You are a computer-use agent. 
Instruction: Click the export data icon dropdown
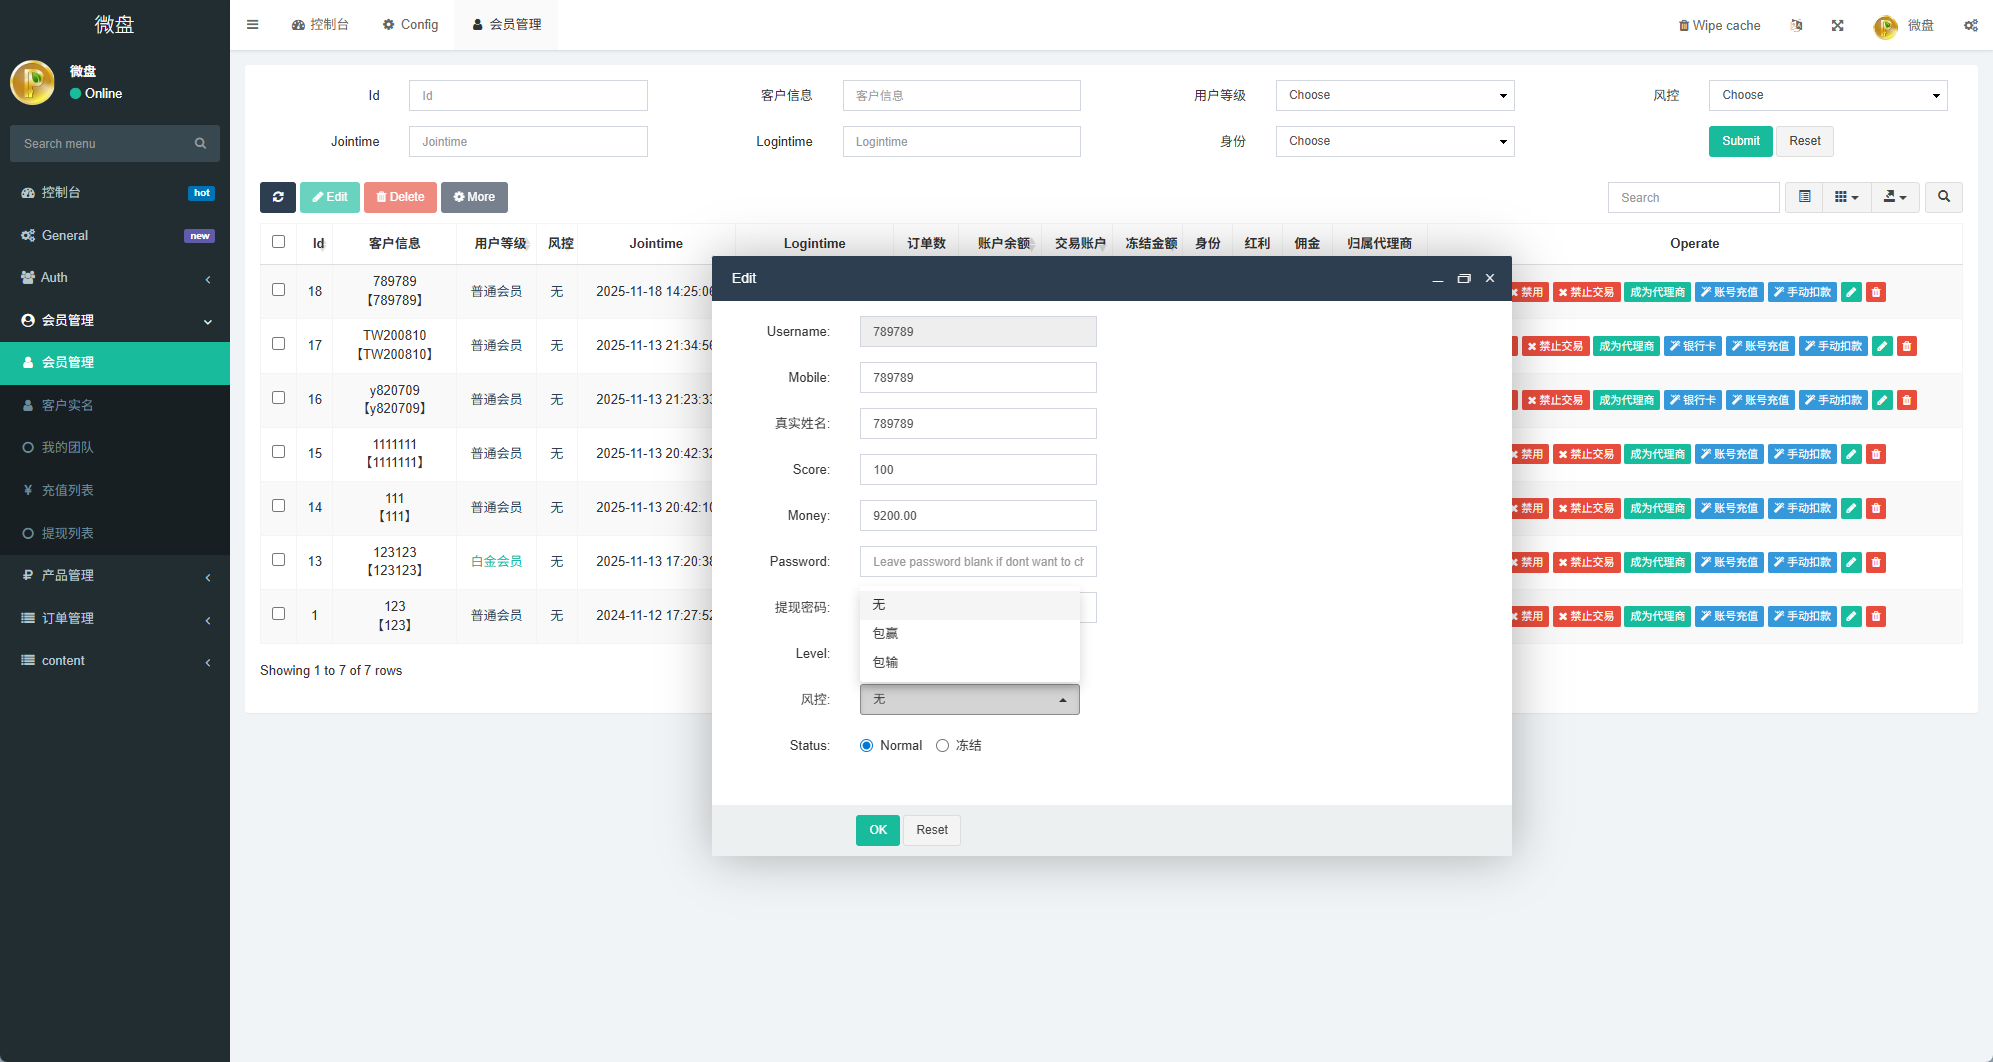click(x=1894, y=197)
